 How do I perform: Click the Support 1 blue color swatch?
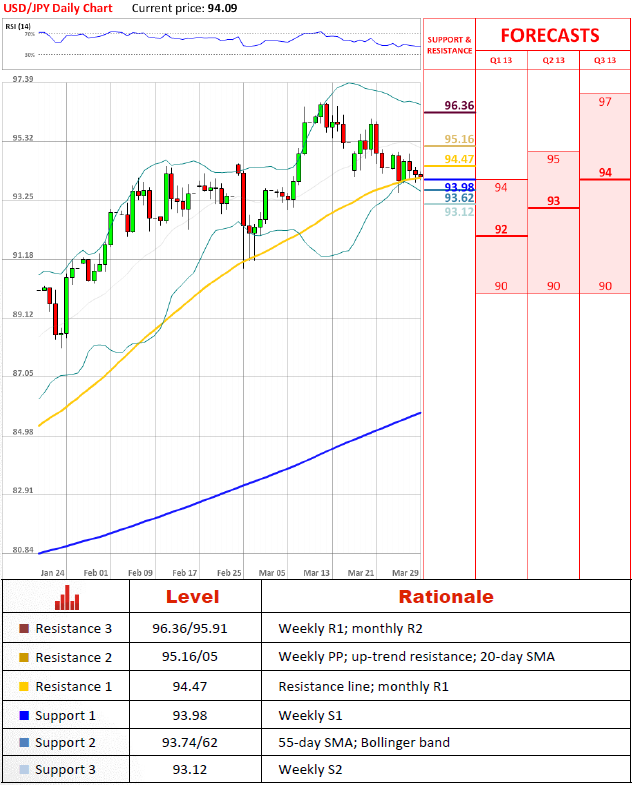pos(24,715)
